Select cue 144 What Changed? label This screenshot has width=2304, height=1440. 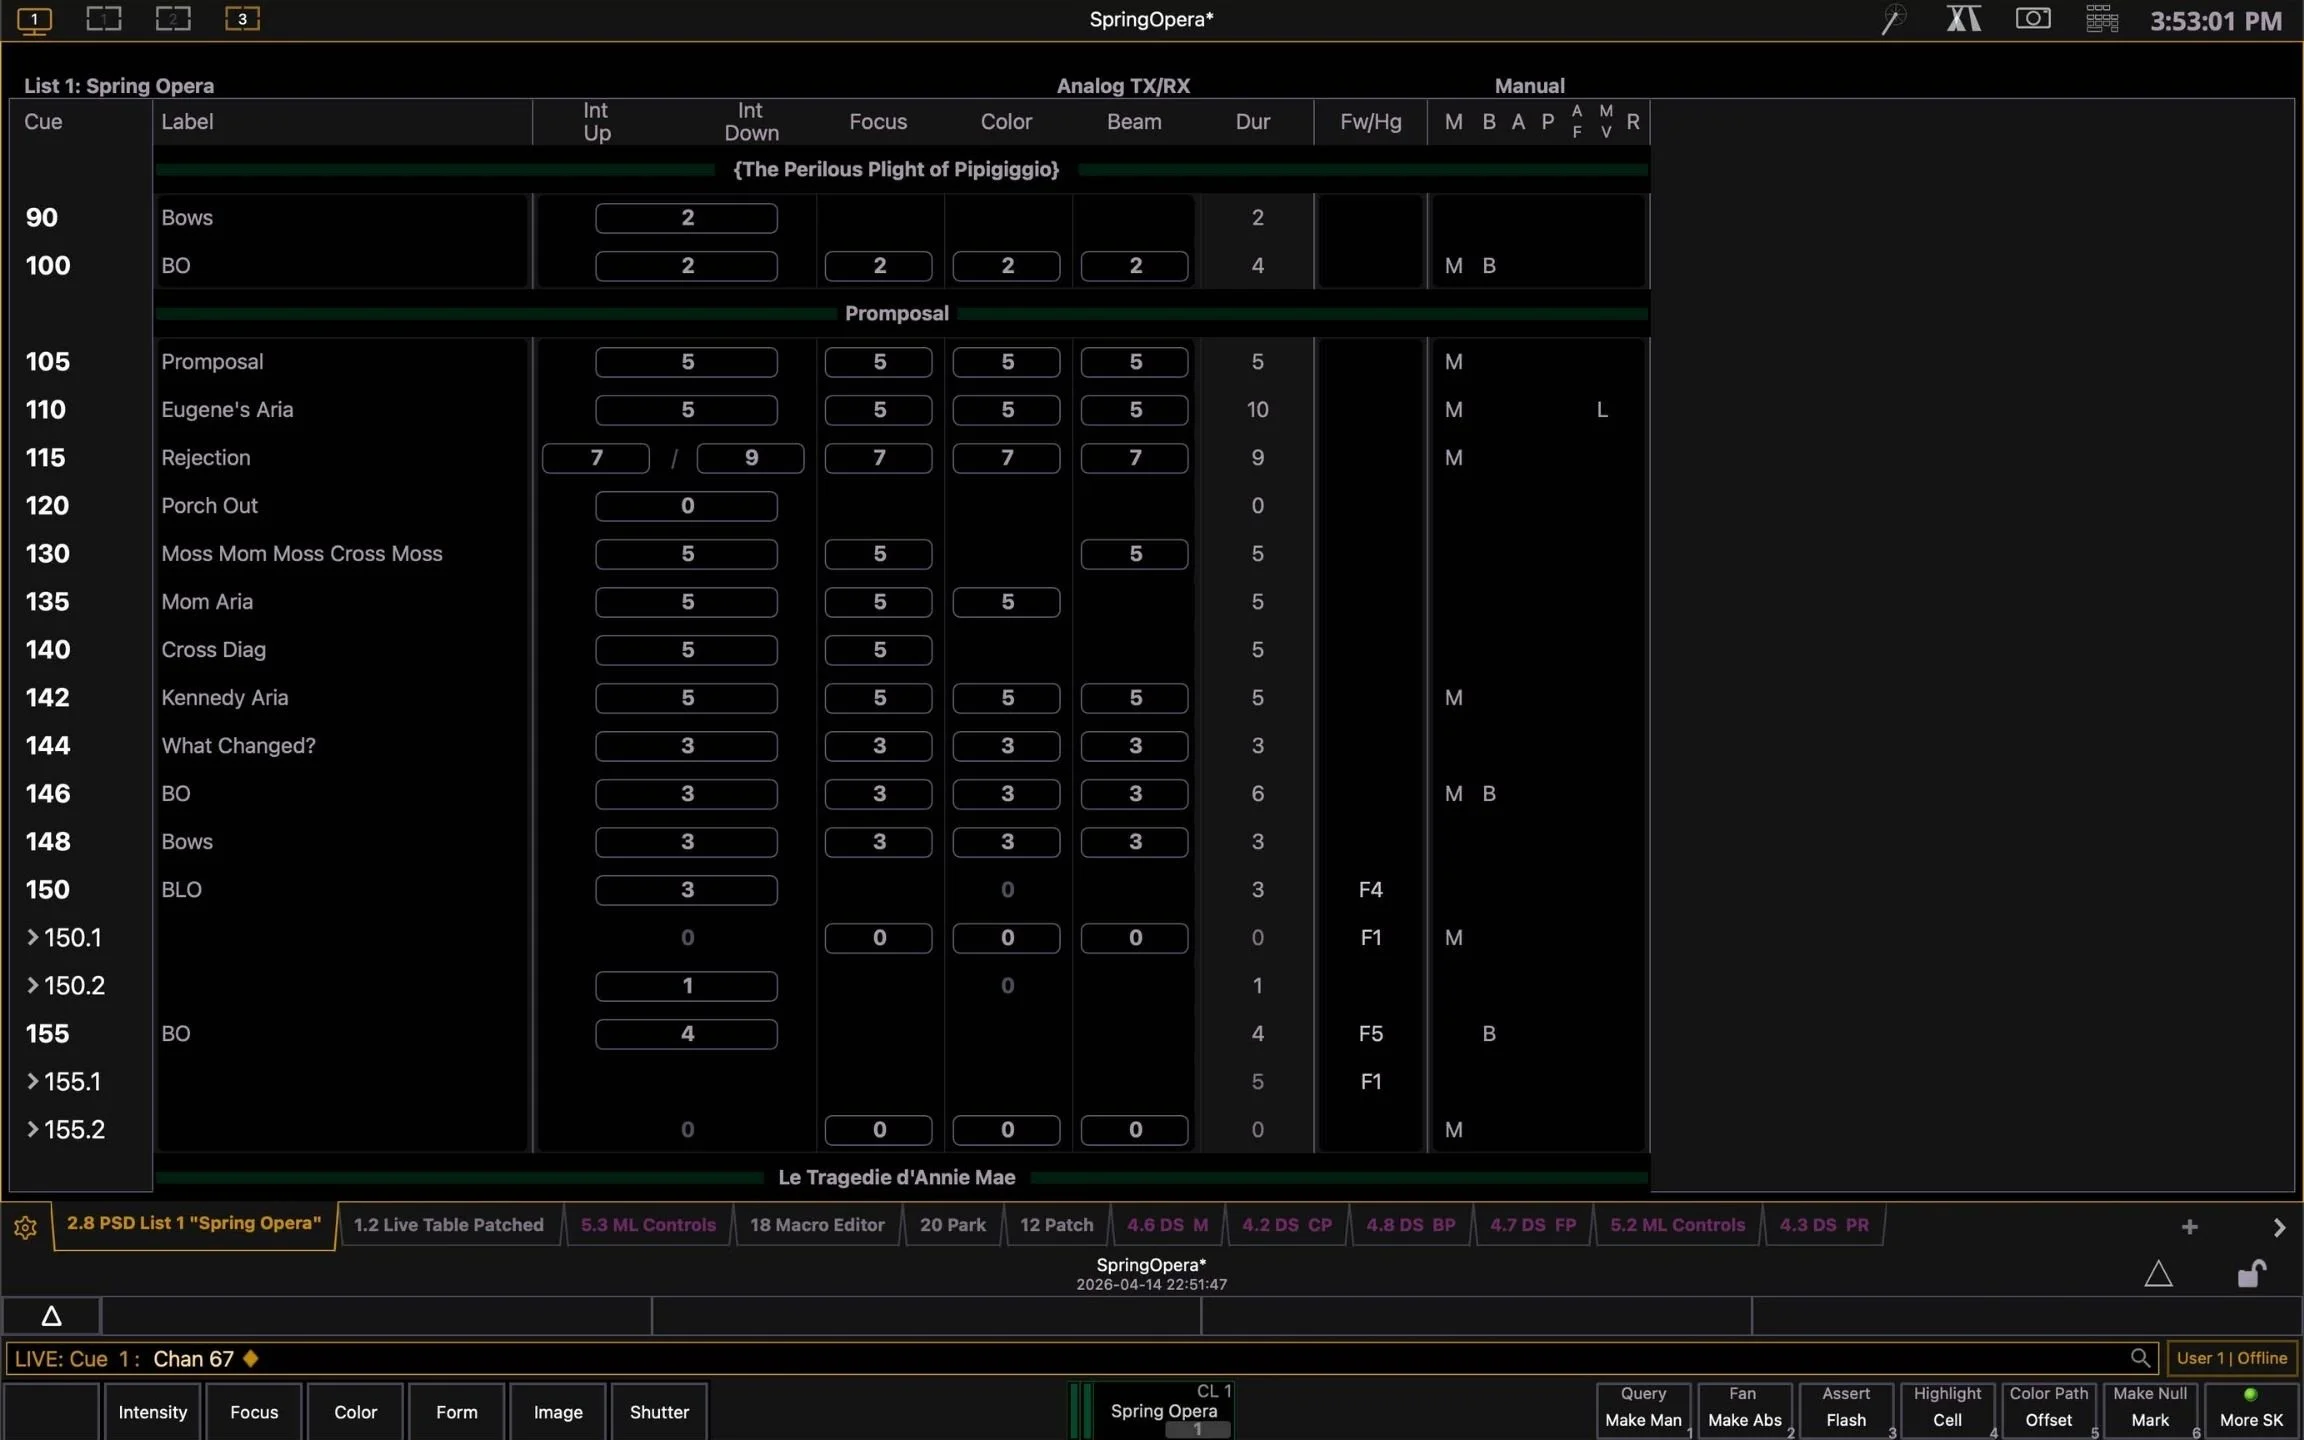coord(238,745)
